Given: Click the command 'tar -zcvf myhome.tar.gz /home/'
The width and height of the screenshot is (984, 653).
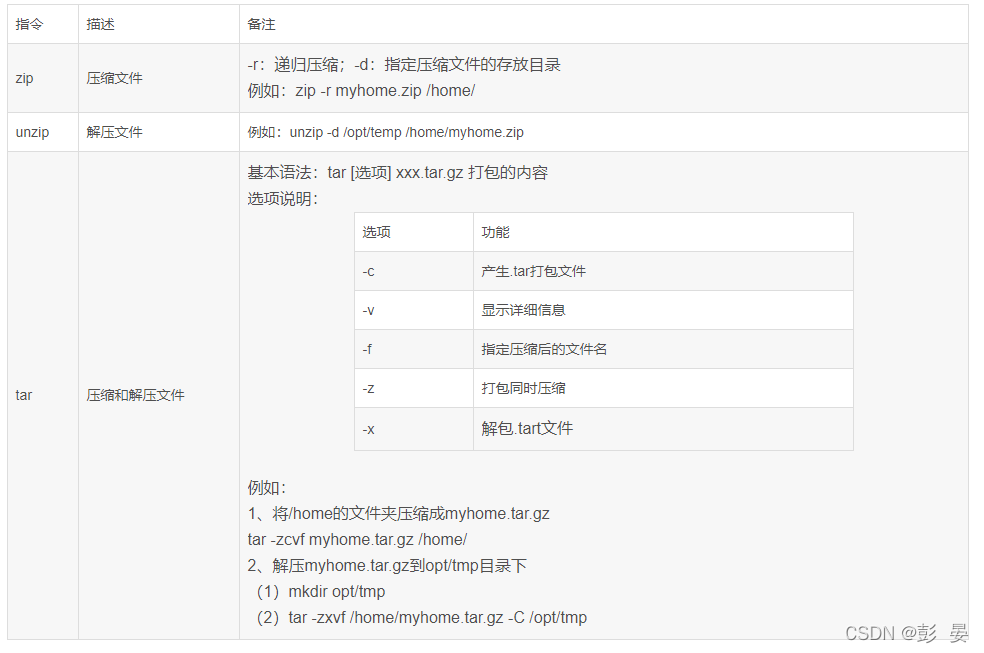Looking at the screenshot, I should tap(357, 539).
